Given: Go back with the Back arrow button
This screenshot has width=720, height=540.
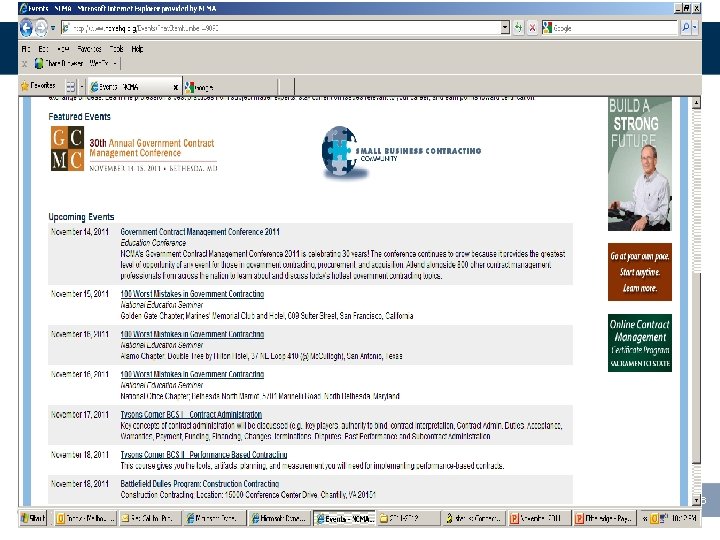Looking at the screenshot, I should pyautogui.click(x=26, y=28).
